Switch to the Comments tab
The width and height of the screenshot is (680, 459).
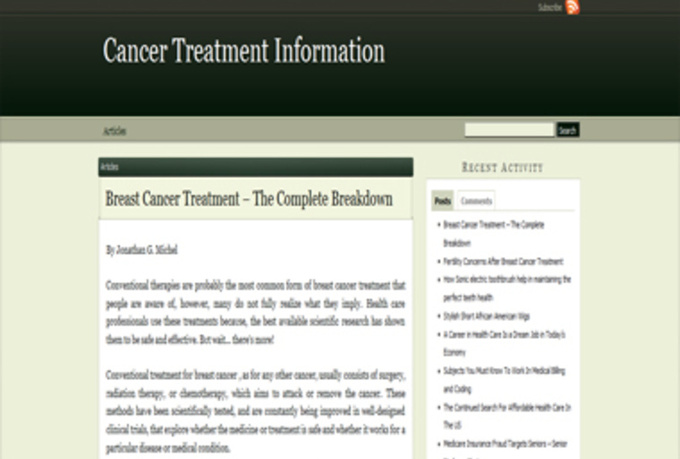tap(476, 201)
